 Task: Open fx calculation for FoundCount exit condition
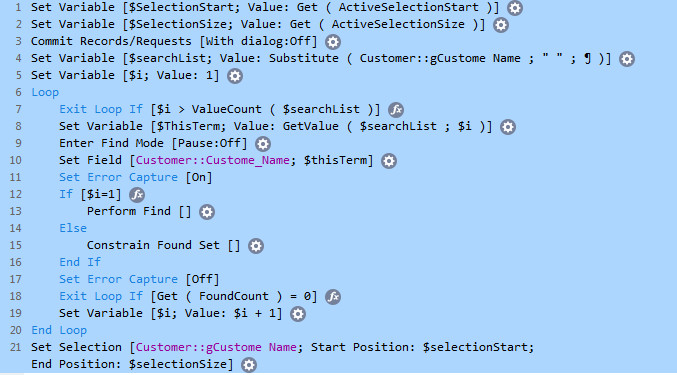coord(333,297)
